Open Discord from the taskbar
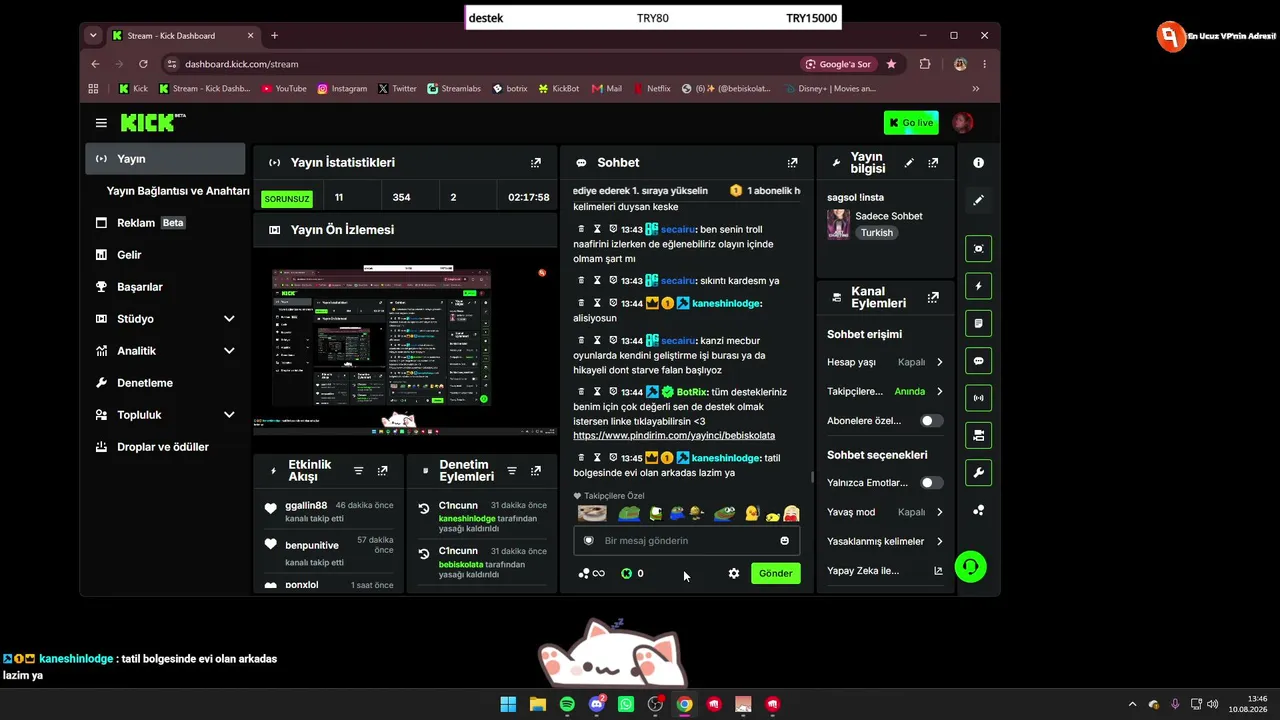Viewport: 1280px width, 720px height. coord(597,704)
